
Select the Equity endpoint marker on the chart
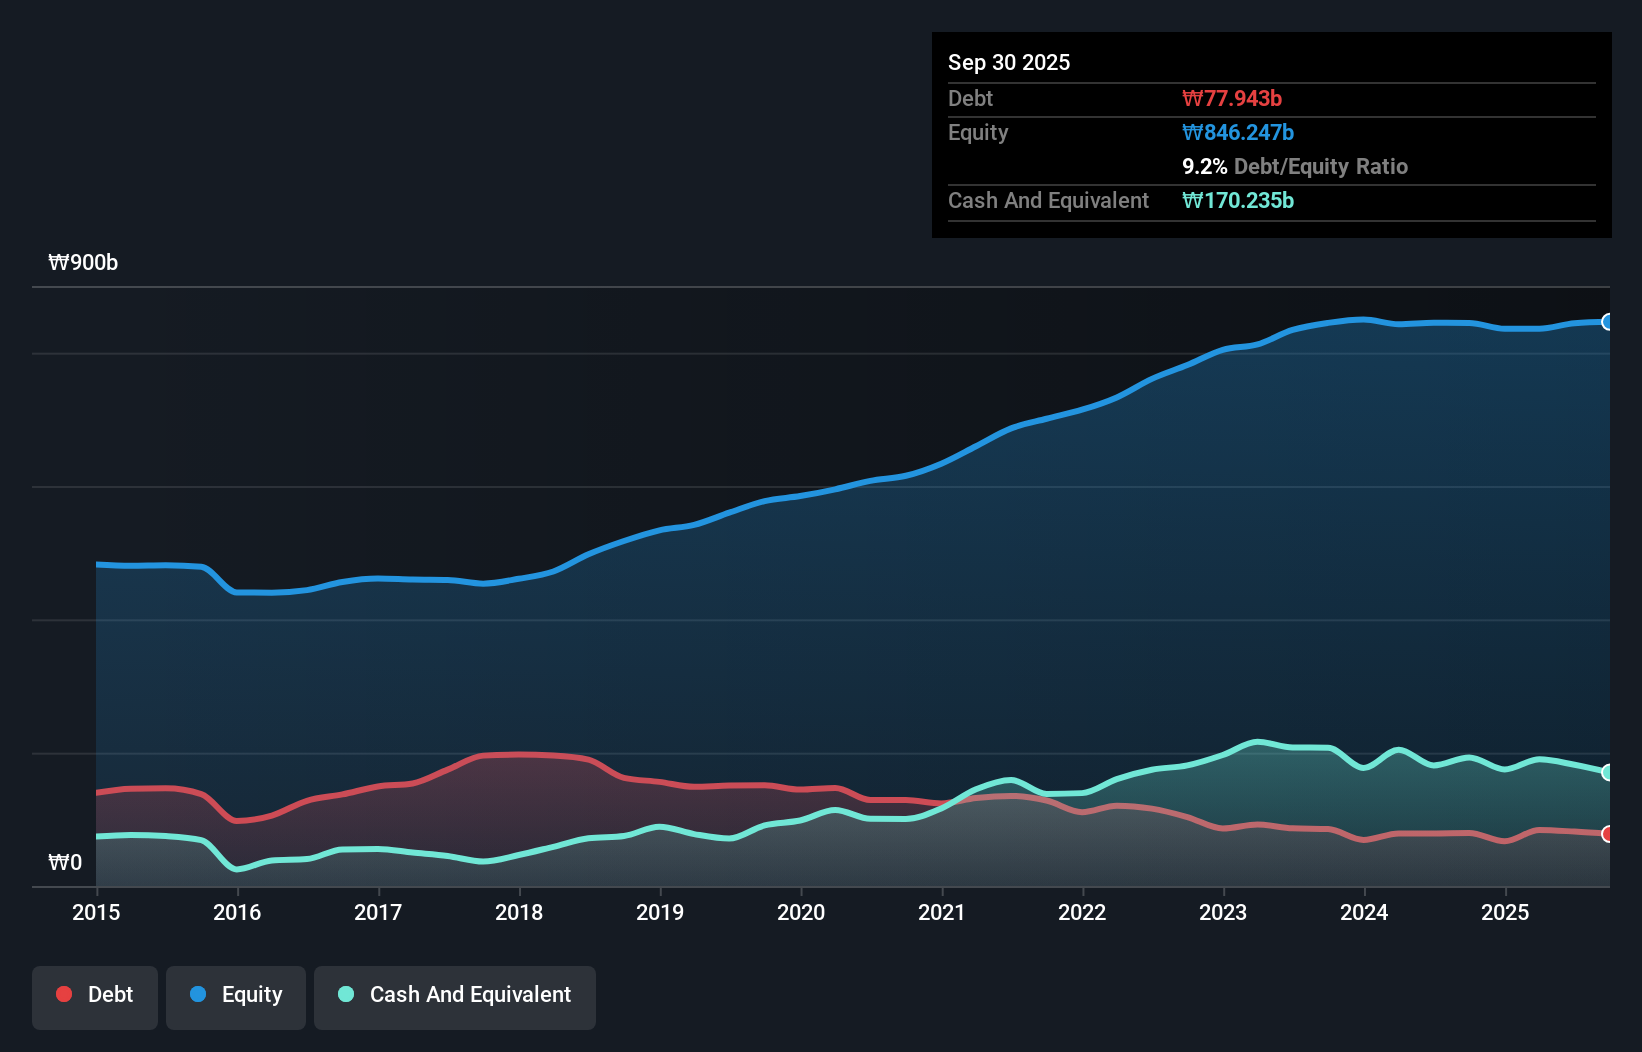click(1608, 321)
